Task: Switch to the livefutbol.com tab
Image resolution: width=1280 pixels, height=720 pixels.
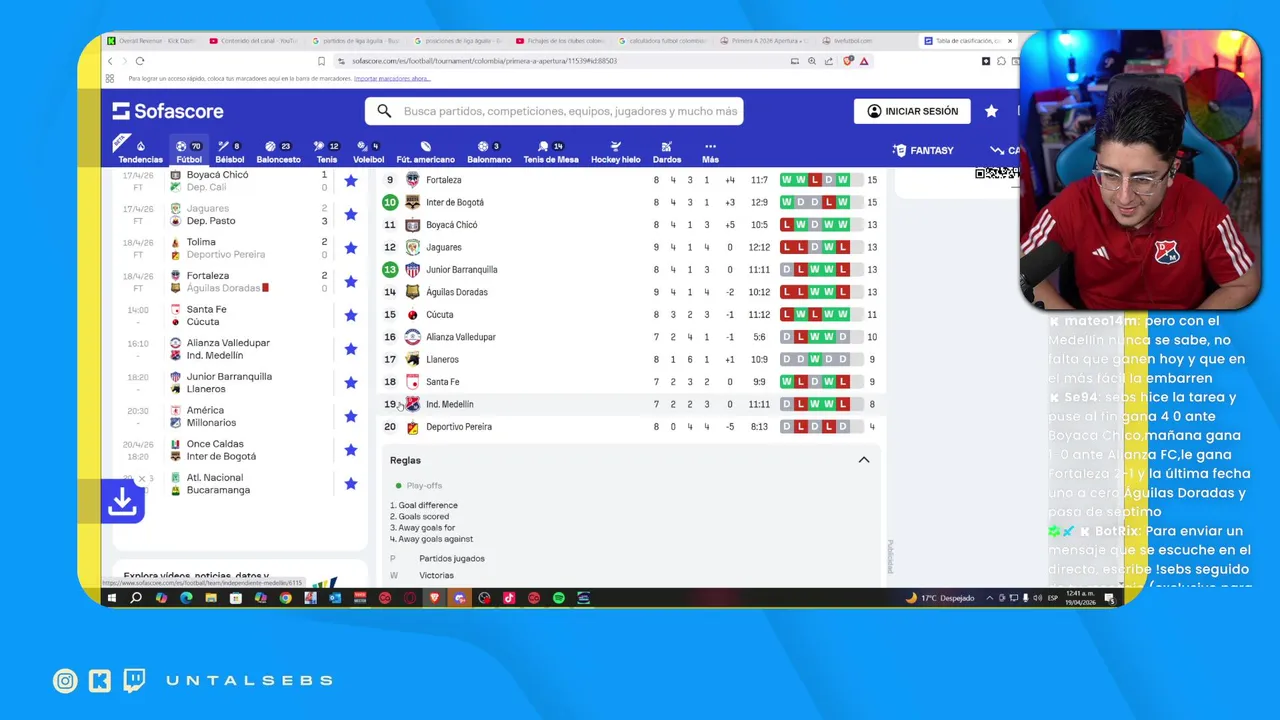Action: coord(847,41)
